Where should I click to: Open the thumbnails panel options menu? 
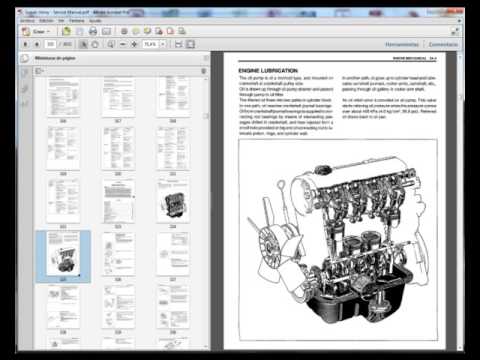pos(40,71)
